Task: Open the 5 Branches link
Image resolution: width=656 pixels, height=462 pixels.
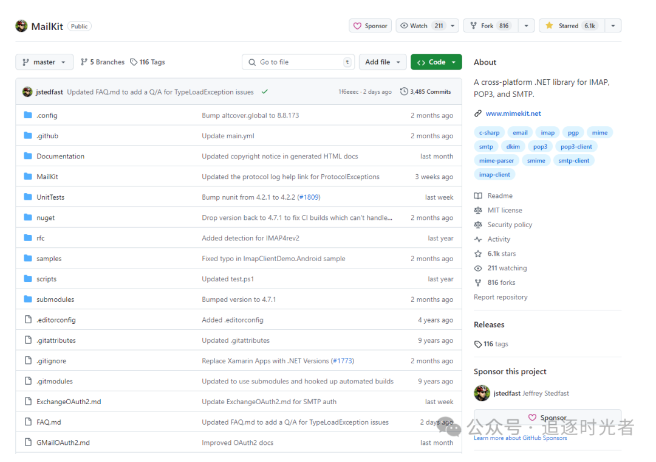Action: coord(102,62)
